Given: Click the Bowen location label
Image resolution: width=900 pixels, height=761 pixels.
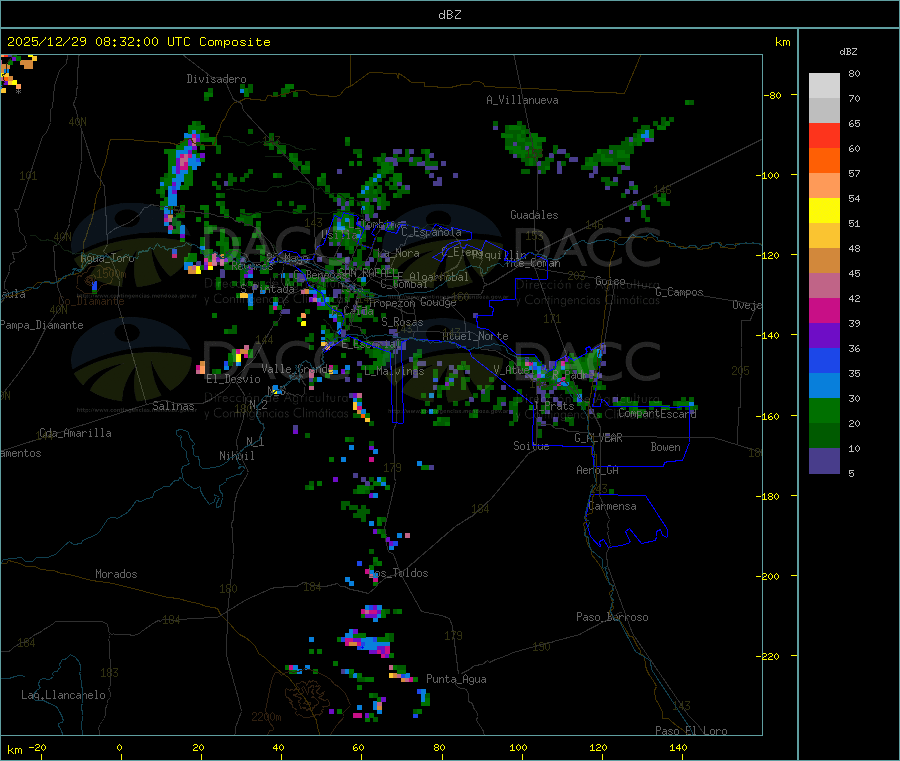Looking at the screenshot, I should [666, 447].
